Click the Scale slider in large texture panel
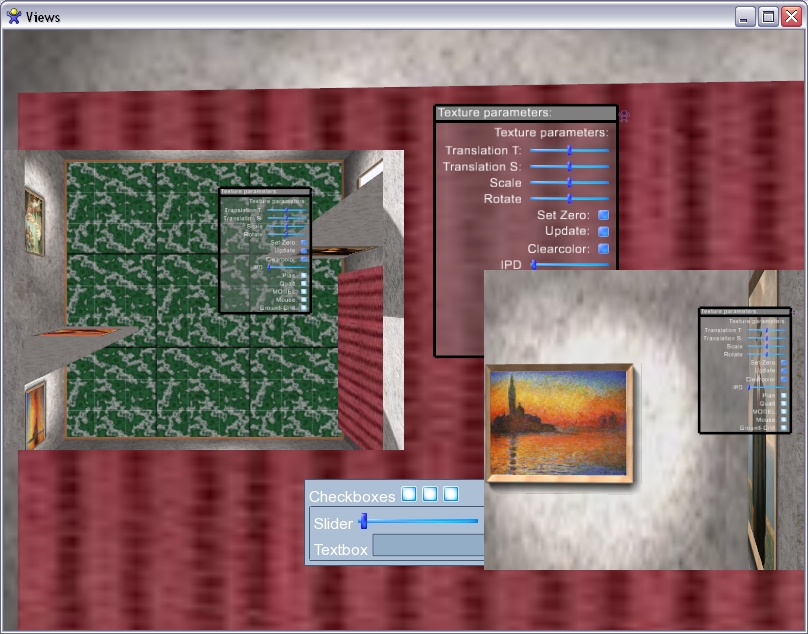This screenshot has height=634, width=808. pyautogui.click(x=569, y=183)
